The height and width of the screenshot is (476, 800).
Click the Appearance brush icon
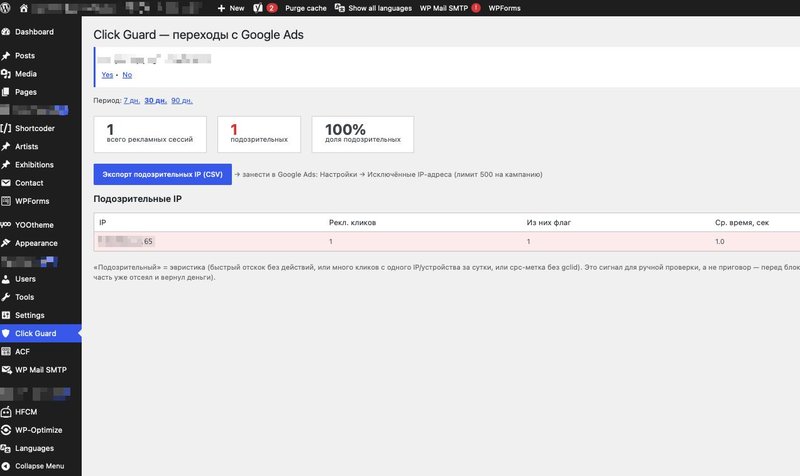[6, 243]
